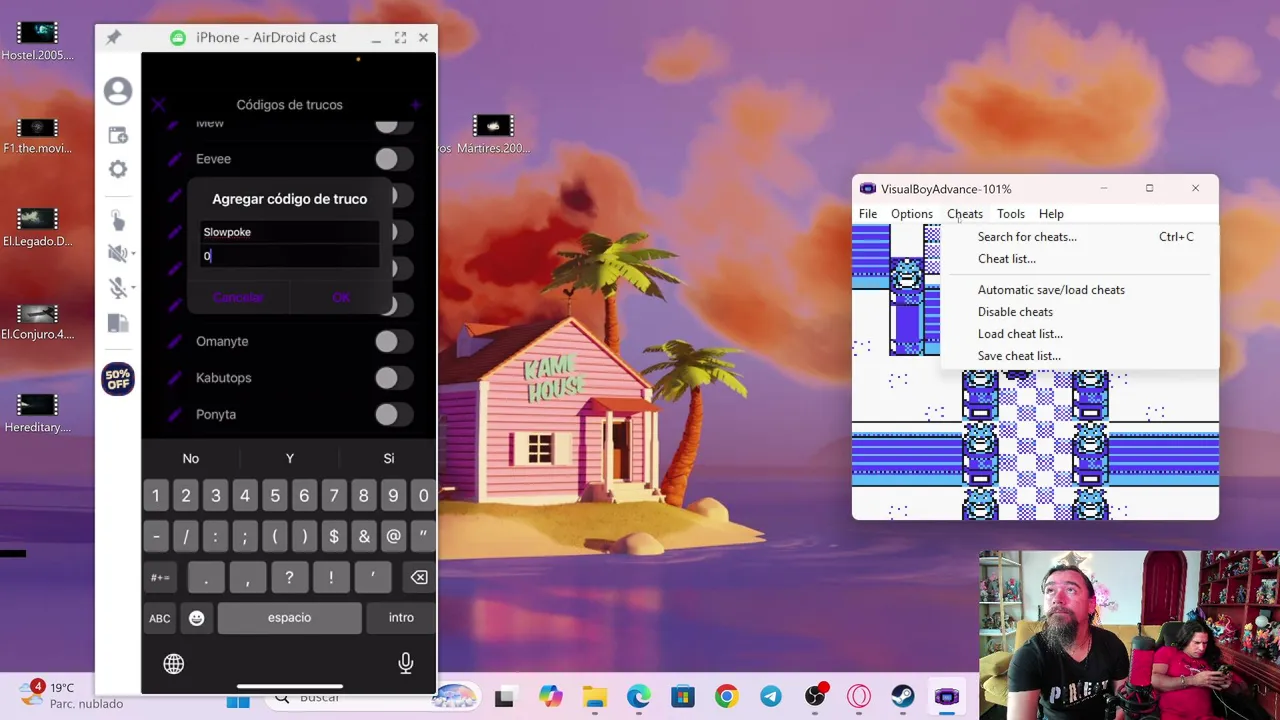The image size is (1280, 720).
Task: Select Disable cheats menu entry
Action: pyautogui.click(x=1079, y=312)
